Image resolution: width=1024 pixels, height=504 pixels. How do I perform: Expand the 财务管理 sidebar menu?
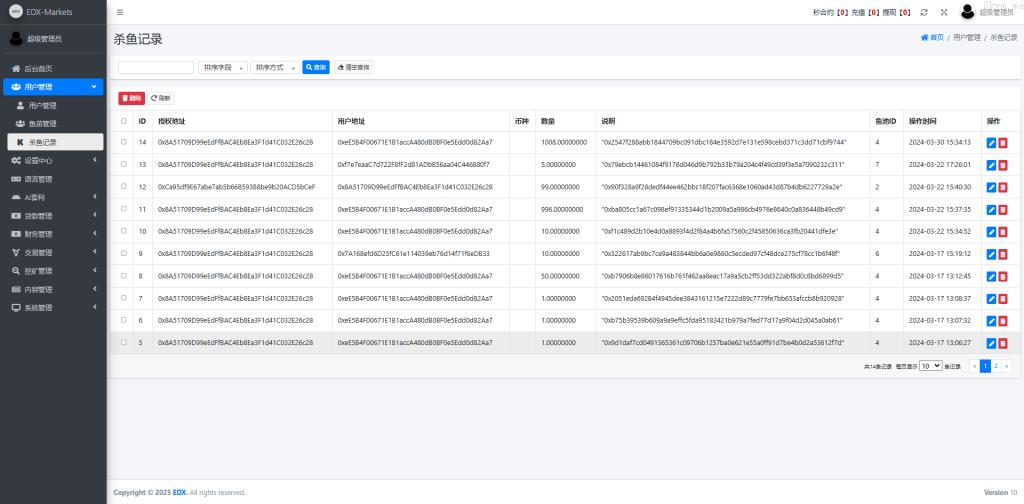click(x=52, y=234)
